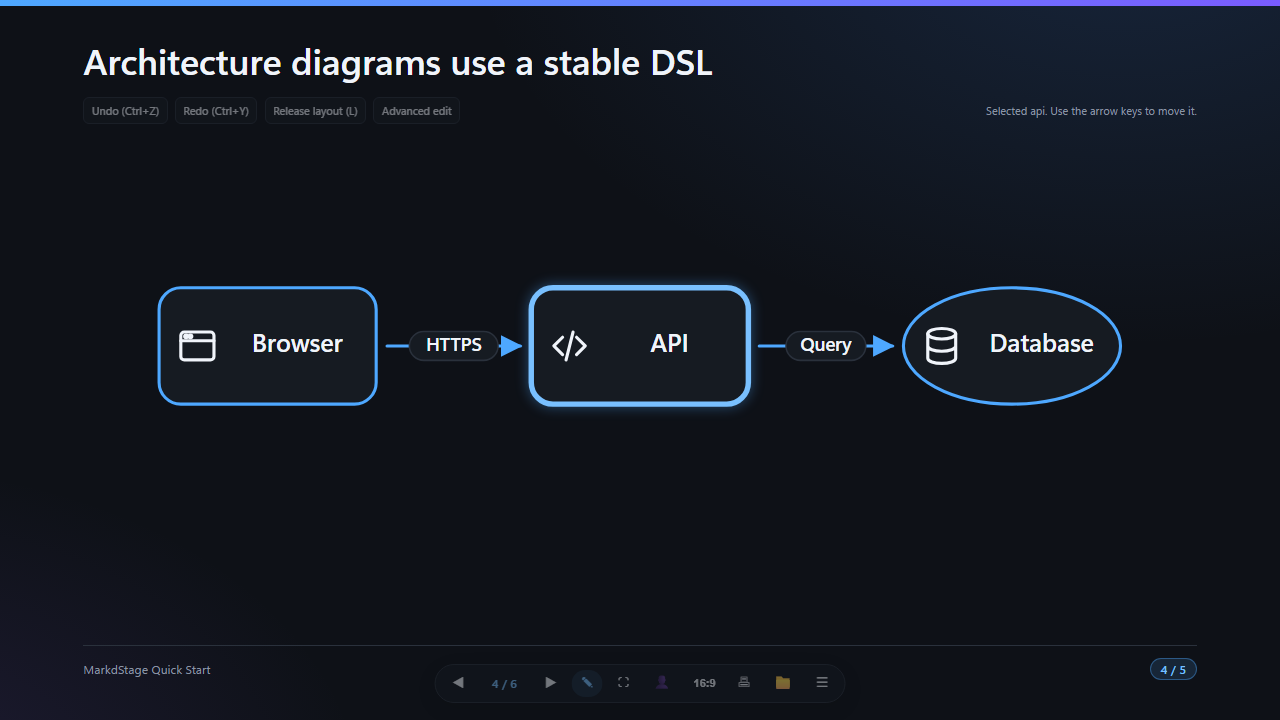Click the Browser node label text
Image resolution: width=1280 pixels, height=720 pixels.
[x=297, y=344]
